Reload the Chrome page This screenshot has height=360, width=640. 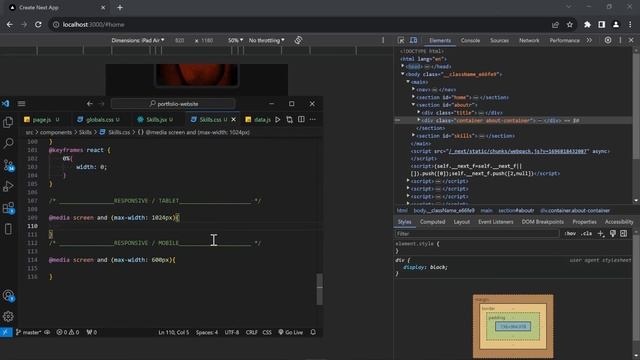tap(38, 24)
